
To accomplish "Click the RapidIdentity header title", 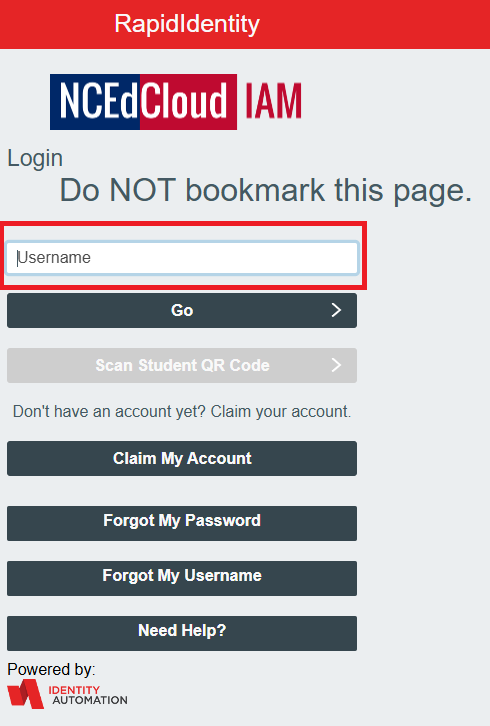I will [x=187, y=24].
